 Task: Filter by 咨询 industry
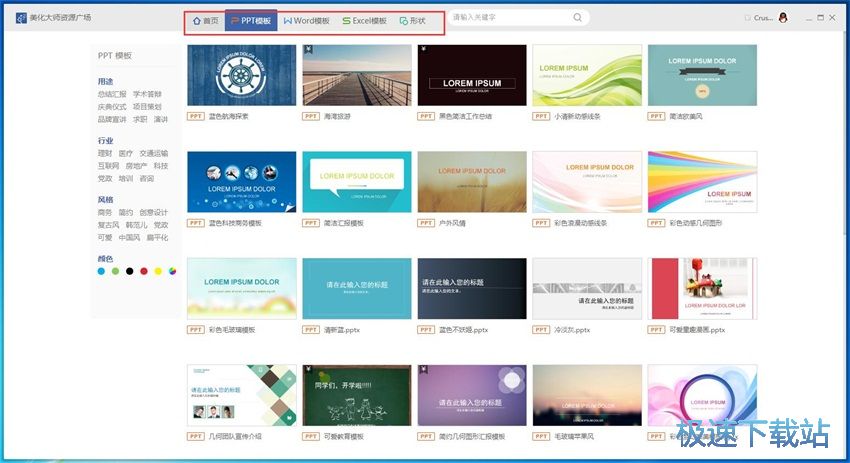[147, 178]
